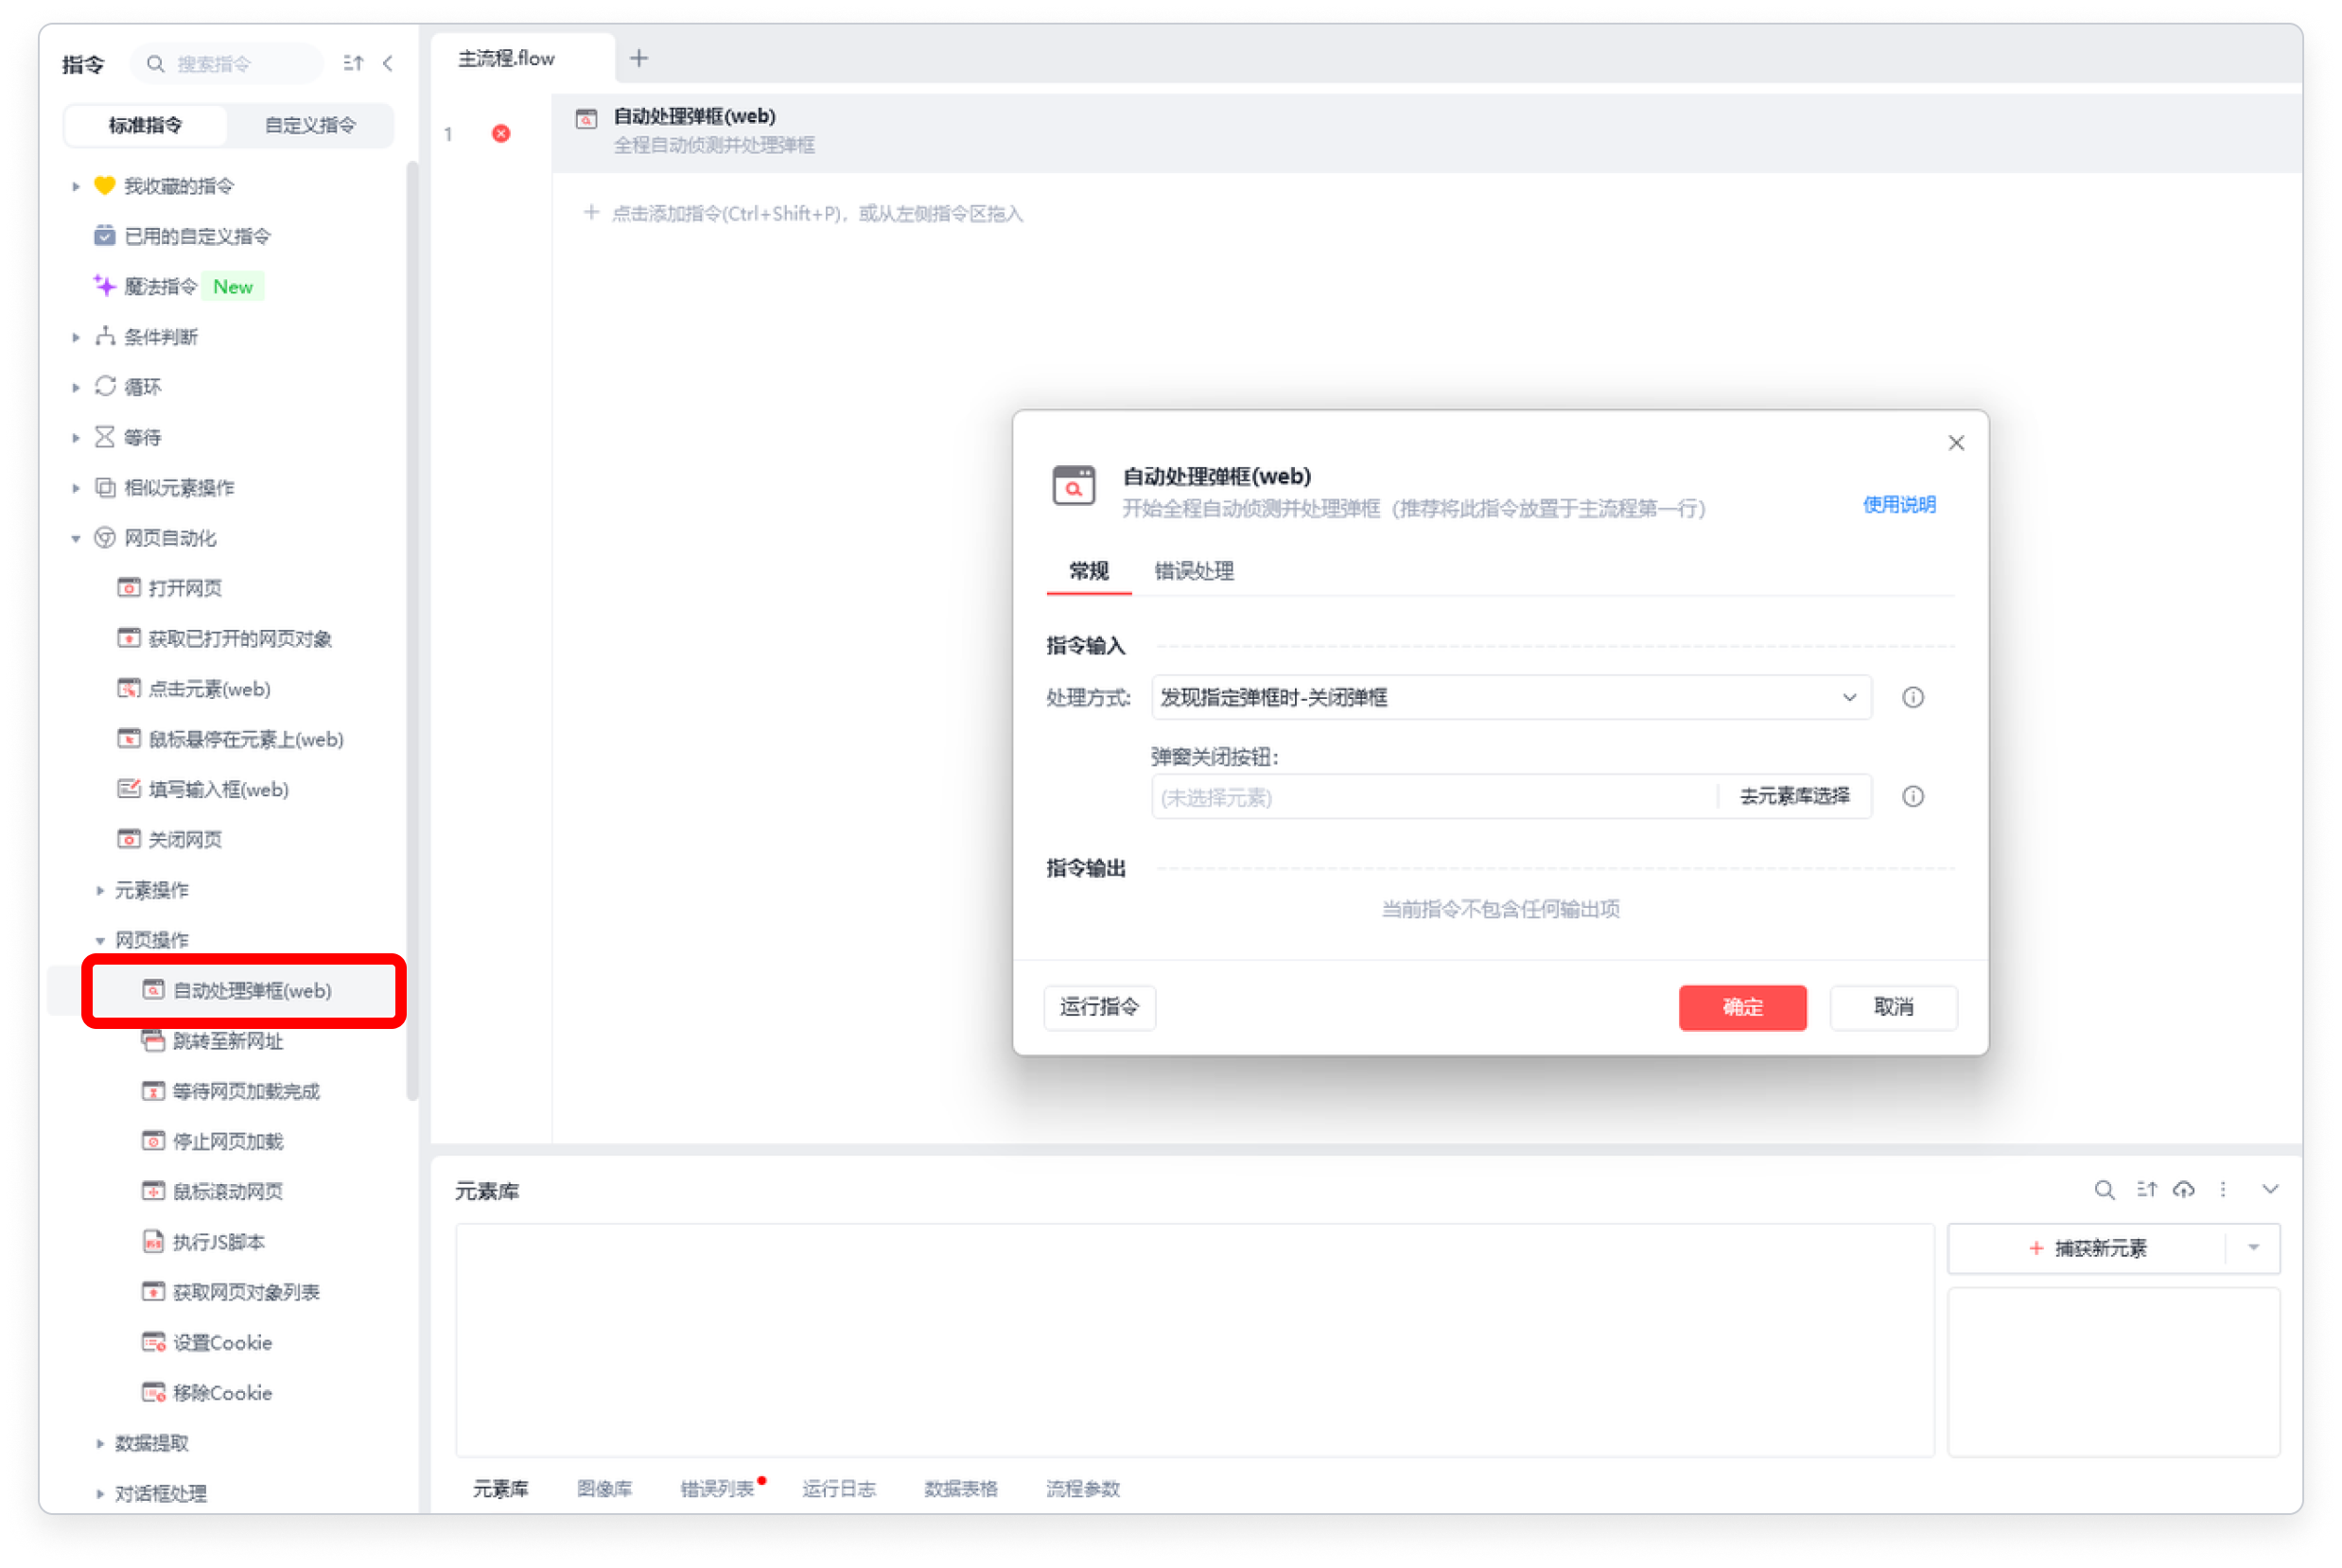Switch to 自定义指令 toggle tab
The image size is (2342, 1568).
coord(310,126)
